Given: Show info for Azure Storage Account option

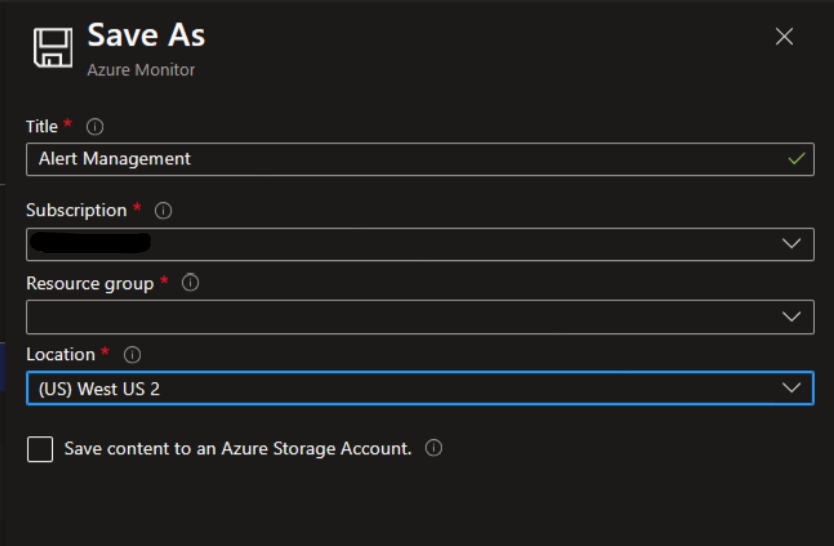Looking at the screenshot, I should point(433,449).
